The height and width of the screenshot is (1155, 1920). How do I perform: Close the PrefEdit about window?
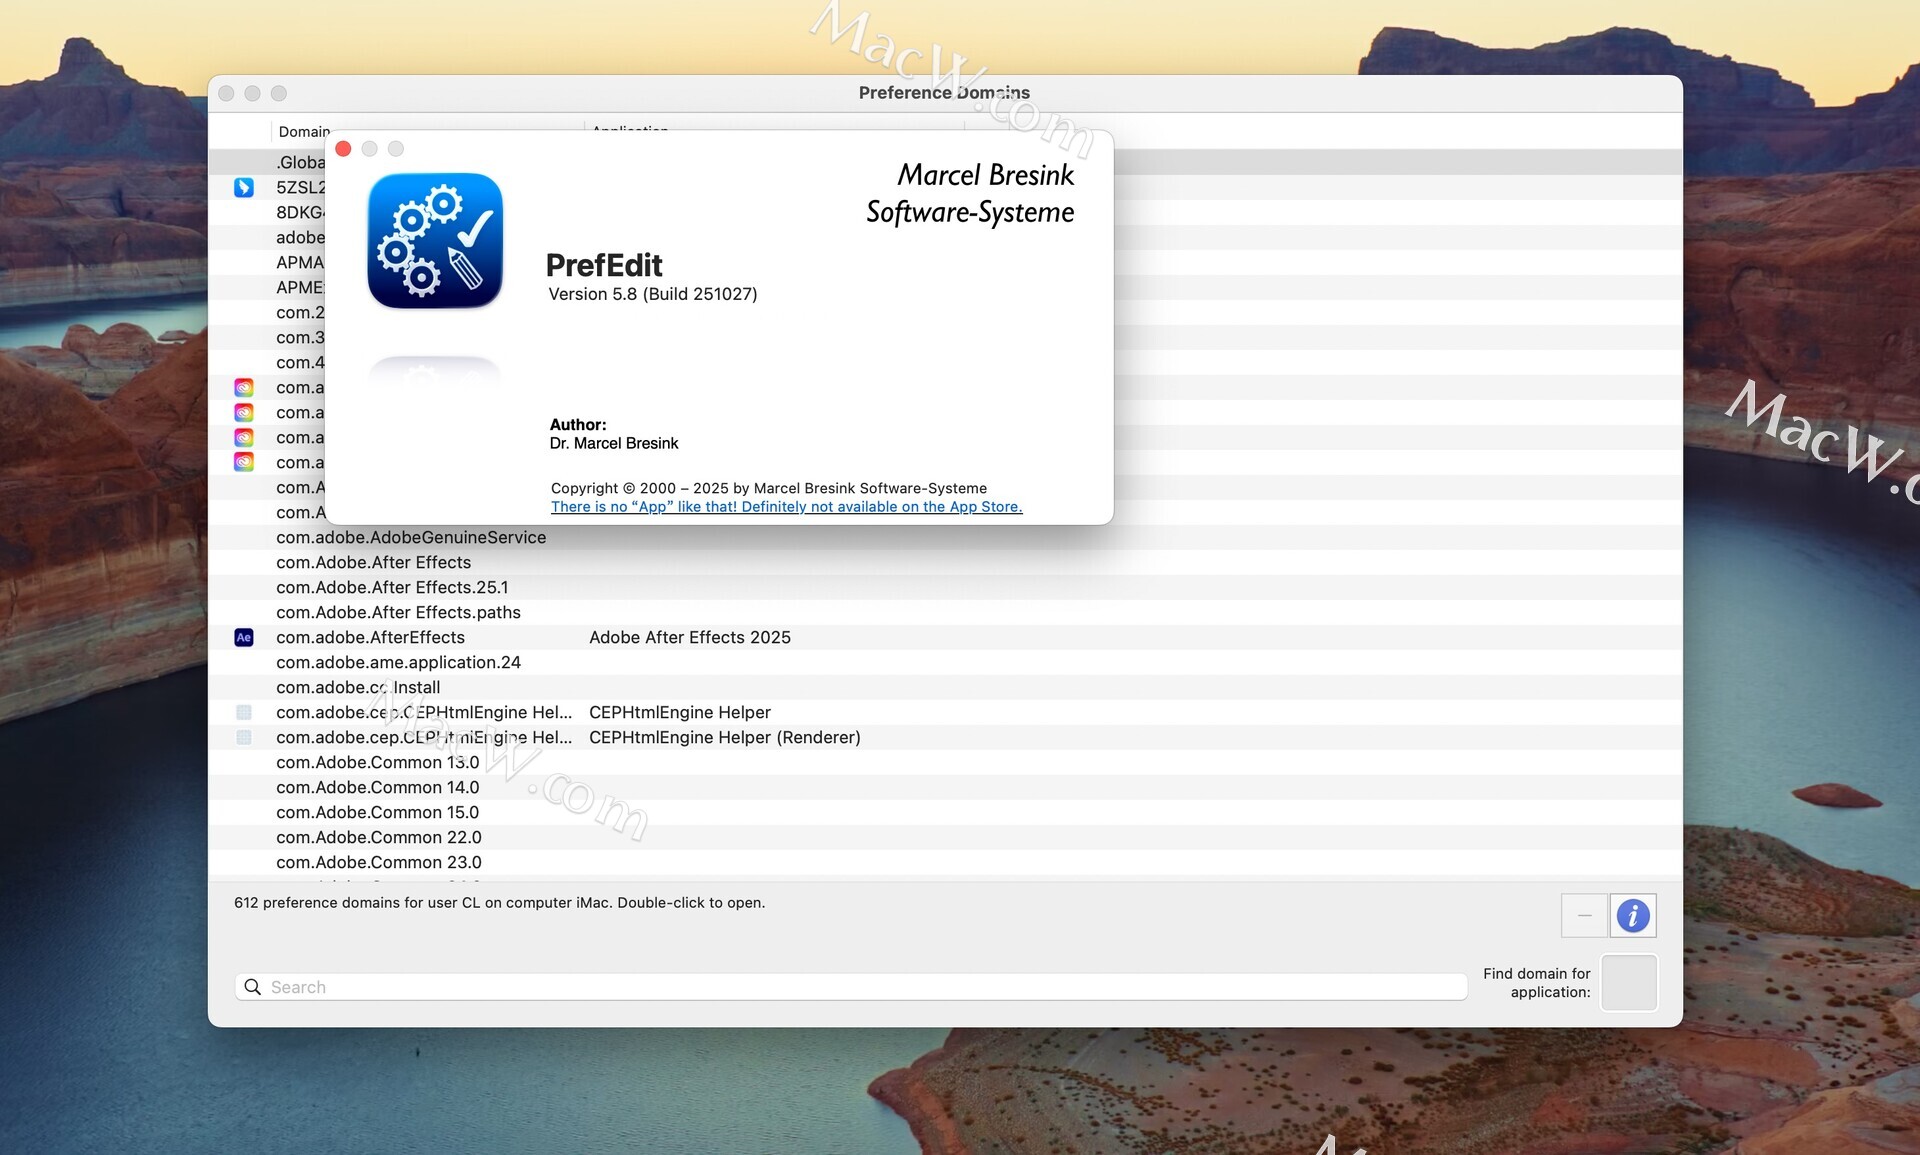(343, 149)
